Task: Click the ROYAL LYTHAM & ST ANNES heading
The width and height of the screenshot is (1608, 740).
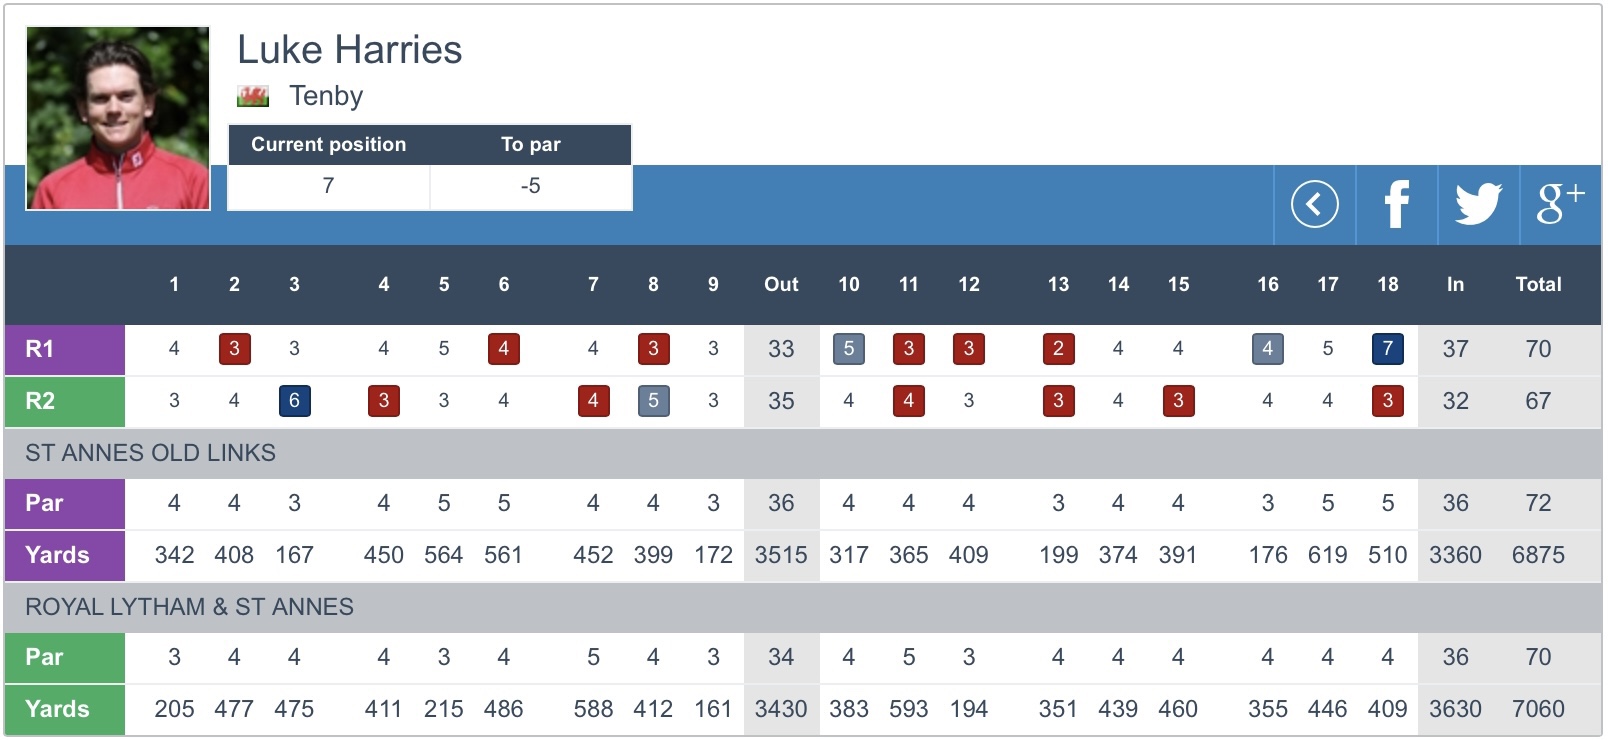Action: (x=189, y=607)
